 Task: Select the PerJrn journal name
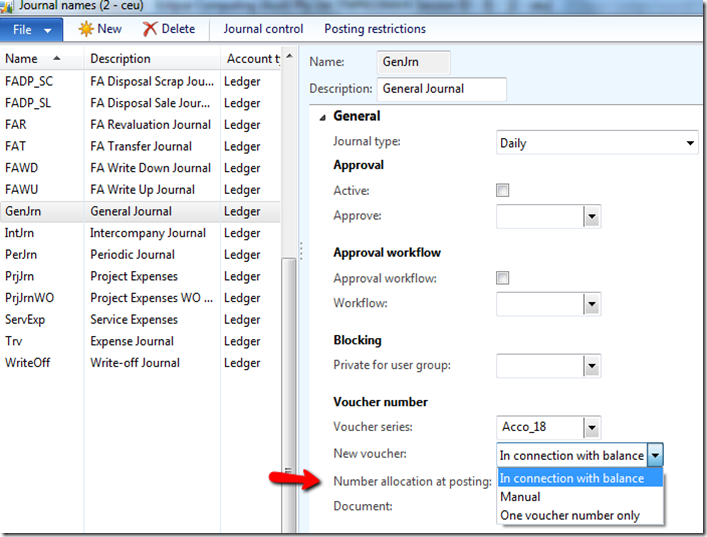click(x=21, y=255)
